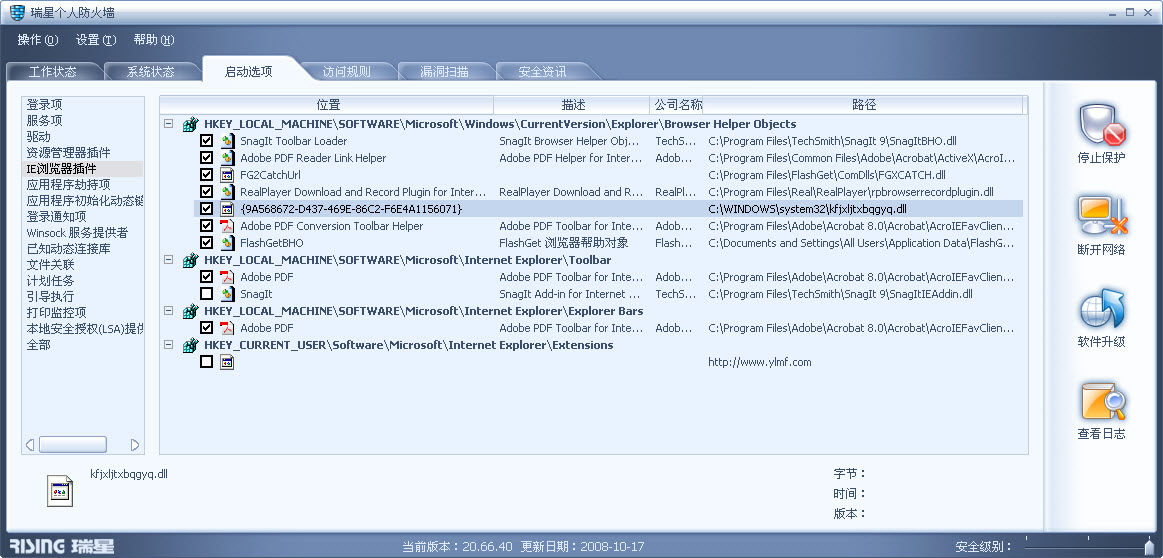
Task: Click the right arrow of category list scrollbar
Action: (135, 445)
